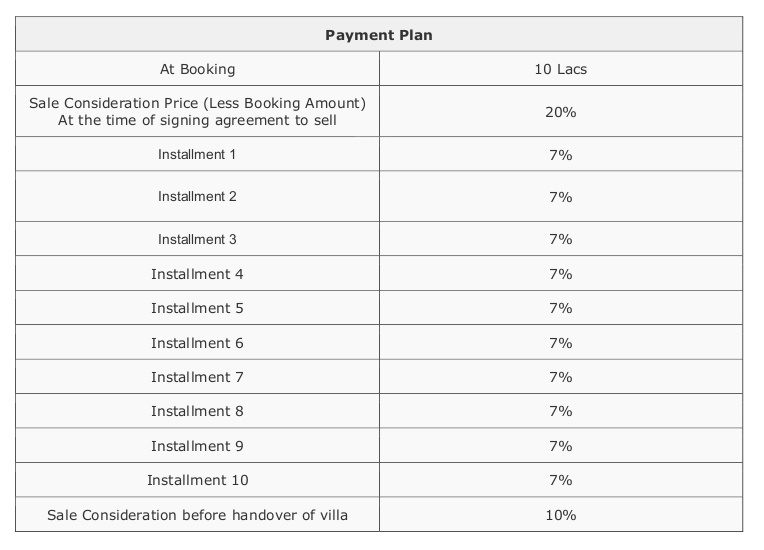Click the 10 Lacs booking amount
The width and height of the screenshot is (764, 550).
560,69
